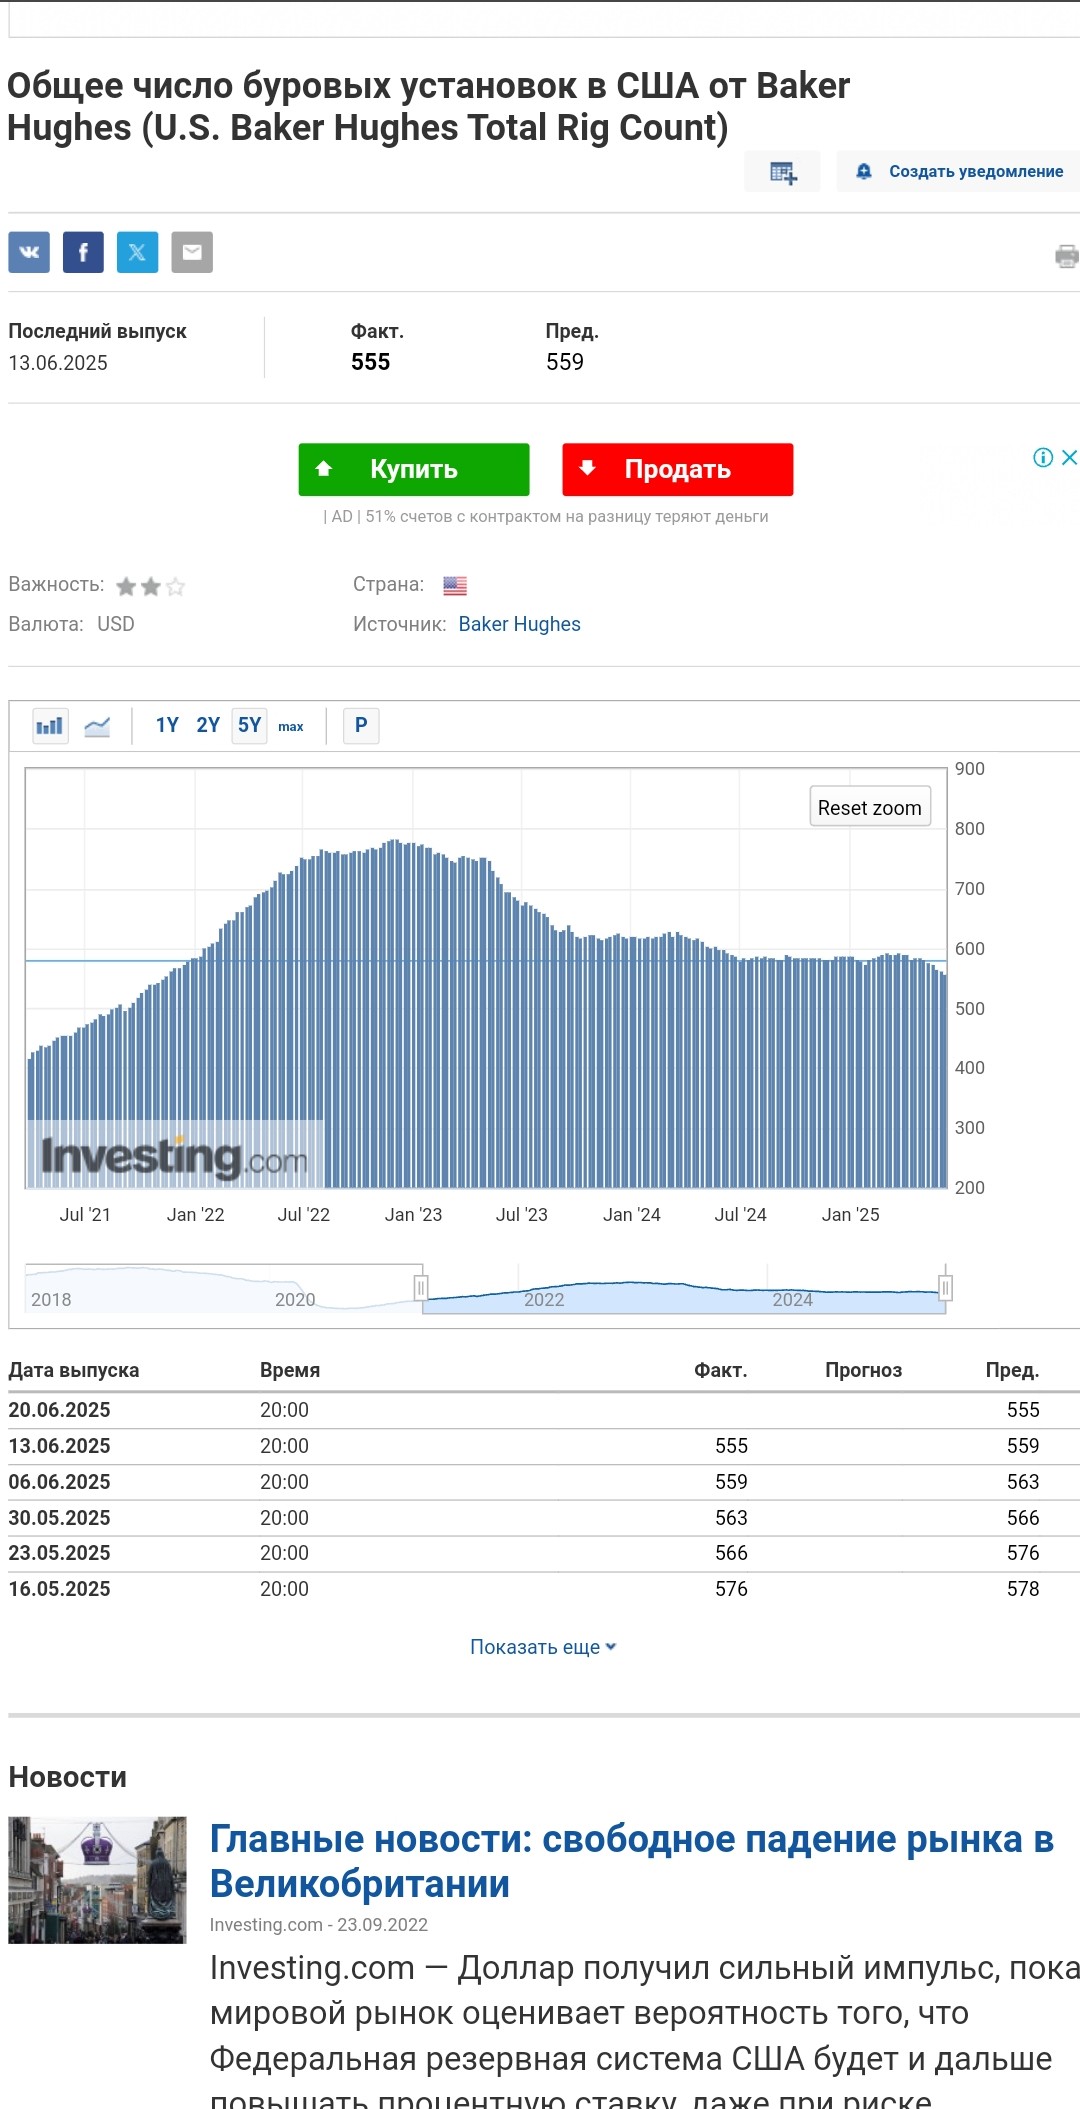Click the 23.05.2025 release date row
Viewport: 1080px width, 2109px height.
544,1553
